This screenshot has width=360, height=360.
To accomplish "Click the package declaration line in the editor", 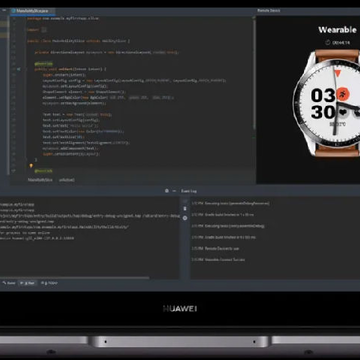I will tap(63, 18).
